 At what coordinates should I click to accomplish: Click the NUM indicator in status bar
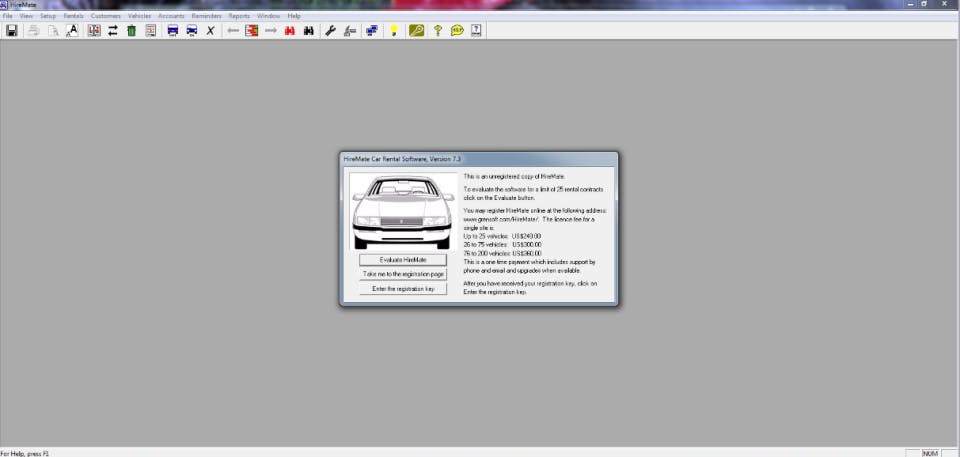pyautogui.click(x=931, y=454)
